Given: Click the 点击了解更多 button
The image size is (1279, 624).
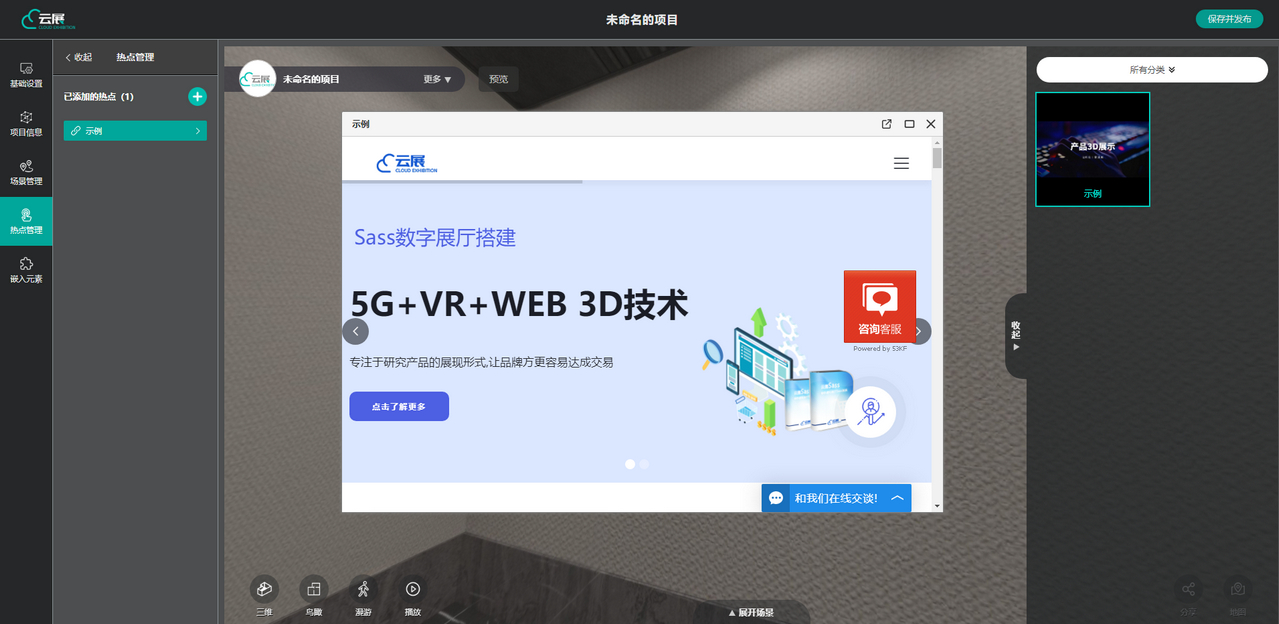Looking at the screenshot, I should point(399,406).
